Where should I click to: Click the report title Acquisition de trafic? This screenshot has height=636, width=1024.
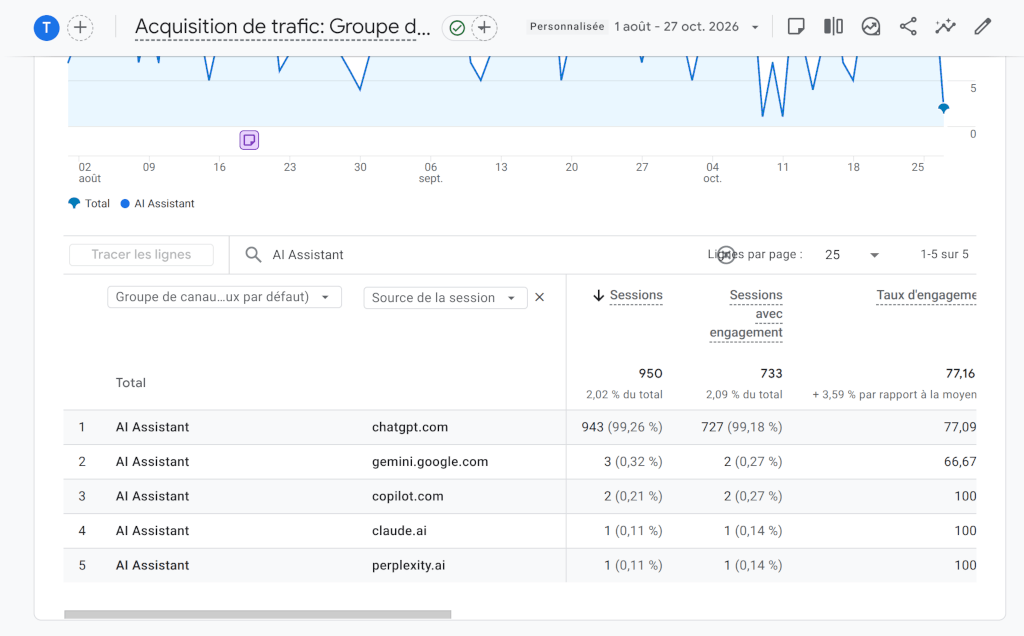(282, 27)
